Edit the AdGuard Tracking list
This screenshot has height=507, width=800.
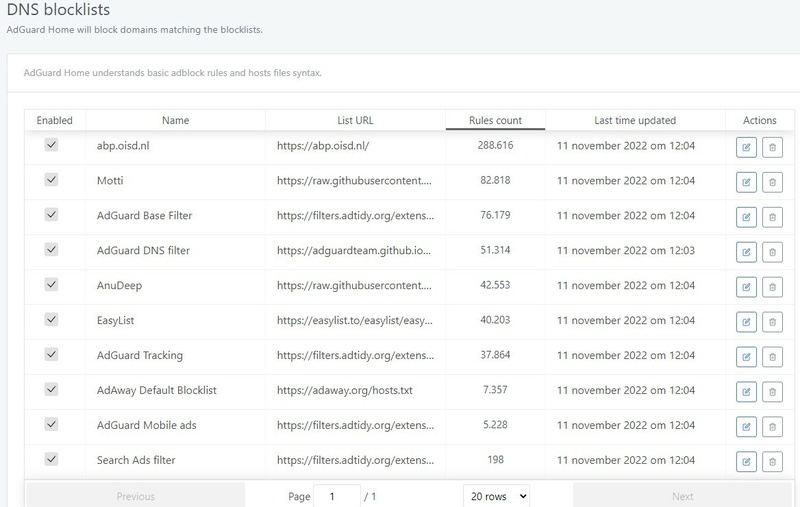pos(746,357)
